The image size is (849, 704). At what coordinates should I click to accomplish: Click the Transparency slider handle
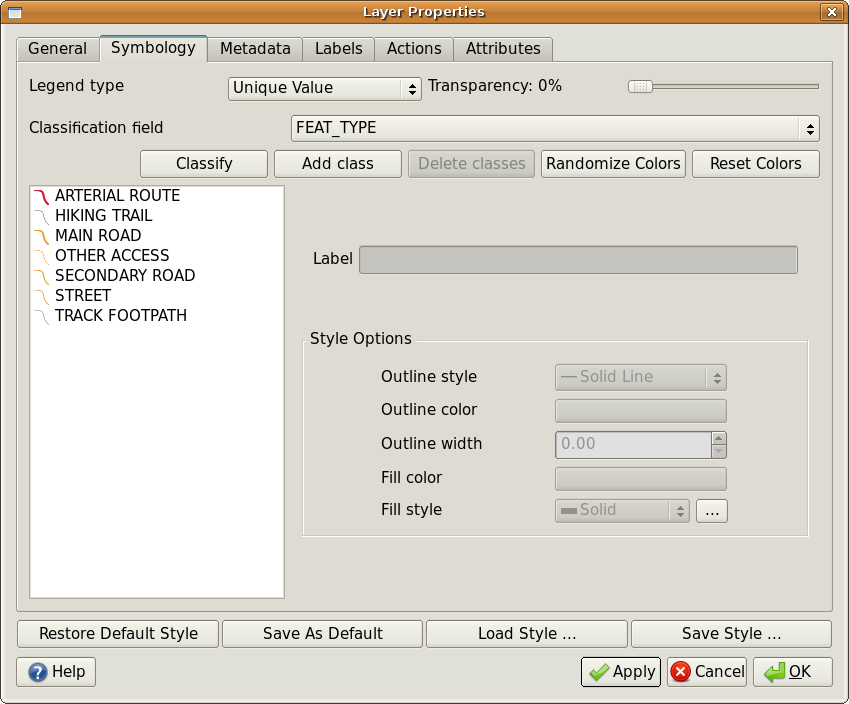(x=640, y=87)
